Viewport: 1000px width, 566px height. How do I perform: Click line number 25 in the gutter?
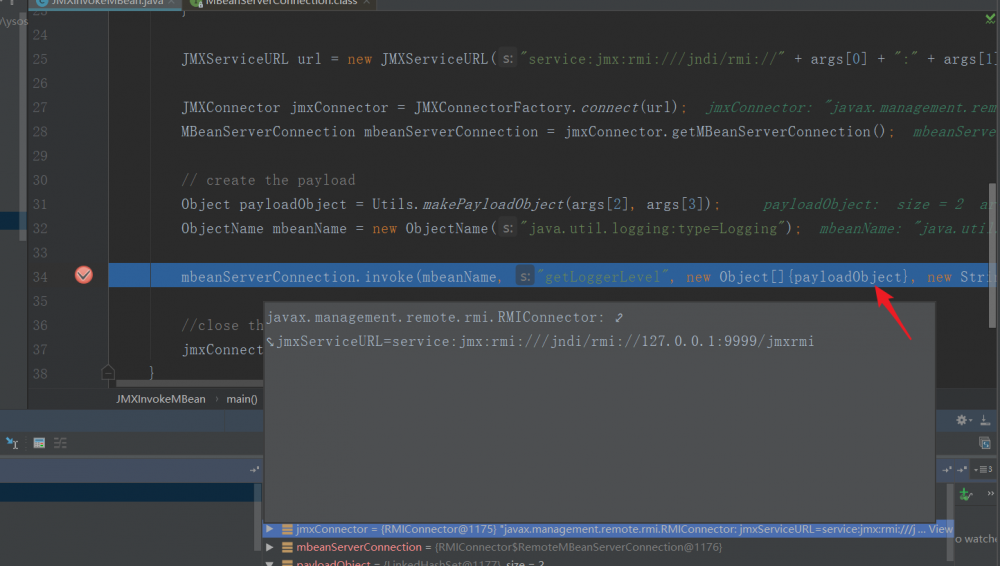pyautogui.click(x=40, y=59)
